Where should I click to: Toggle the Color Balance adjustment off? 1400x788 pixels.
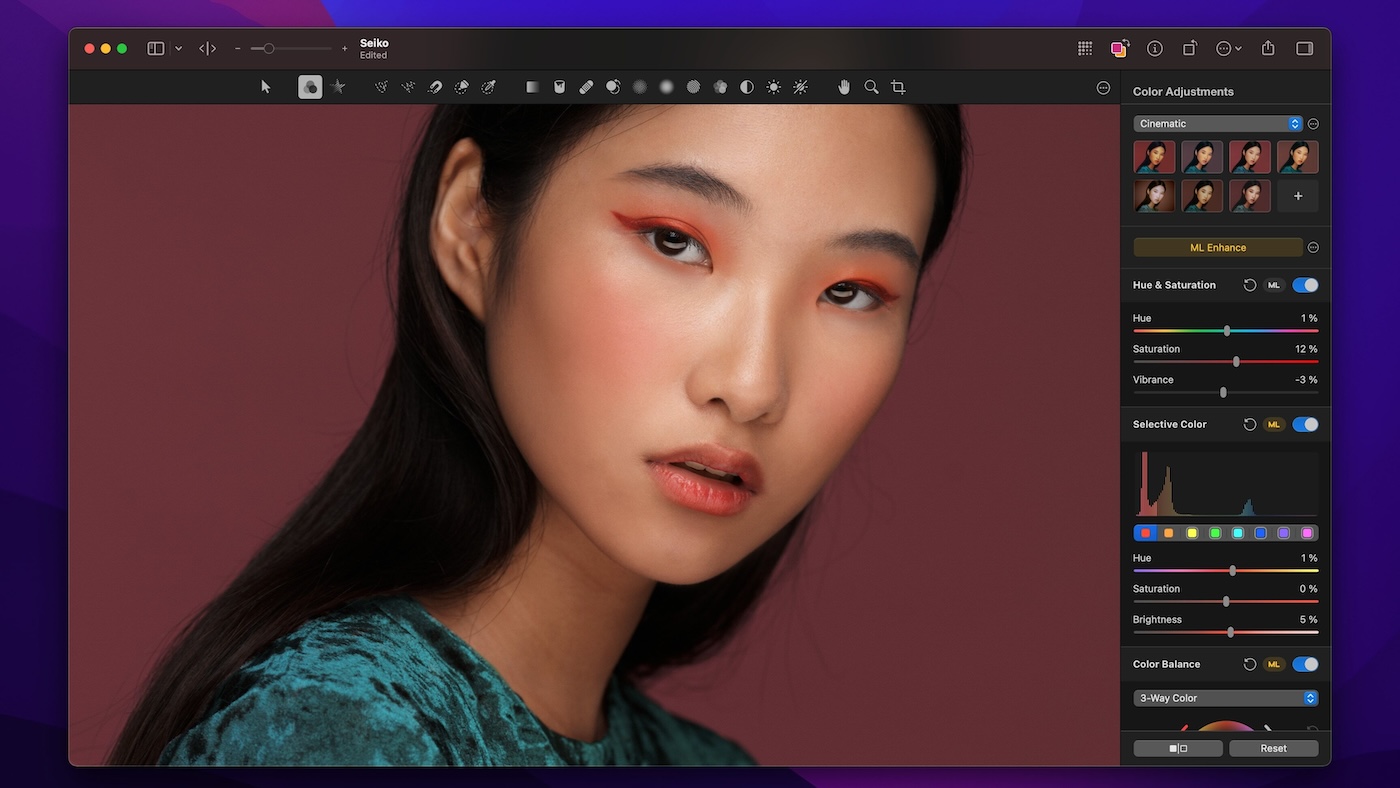click(x=1305, y=664)
